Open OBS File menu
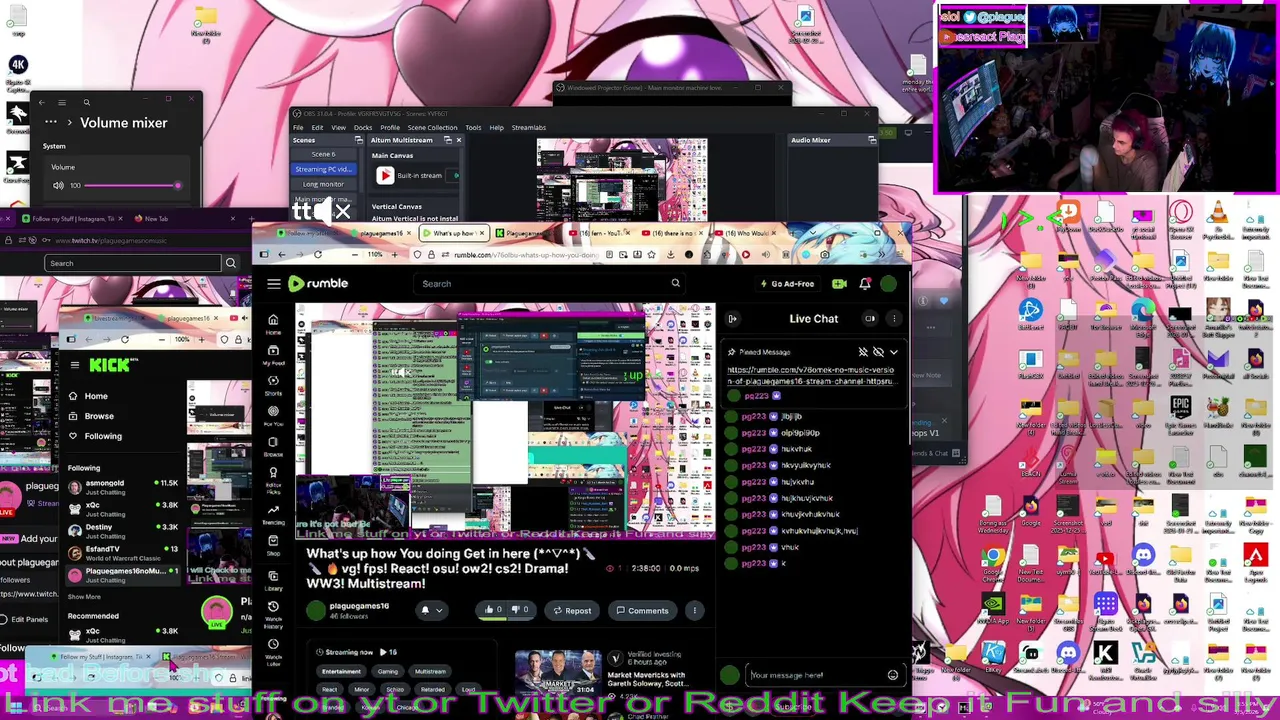Viewport: 1280px width, 720px height. click(298, 127)
